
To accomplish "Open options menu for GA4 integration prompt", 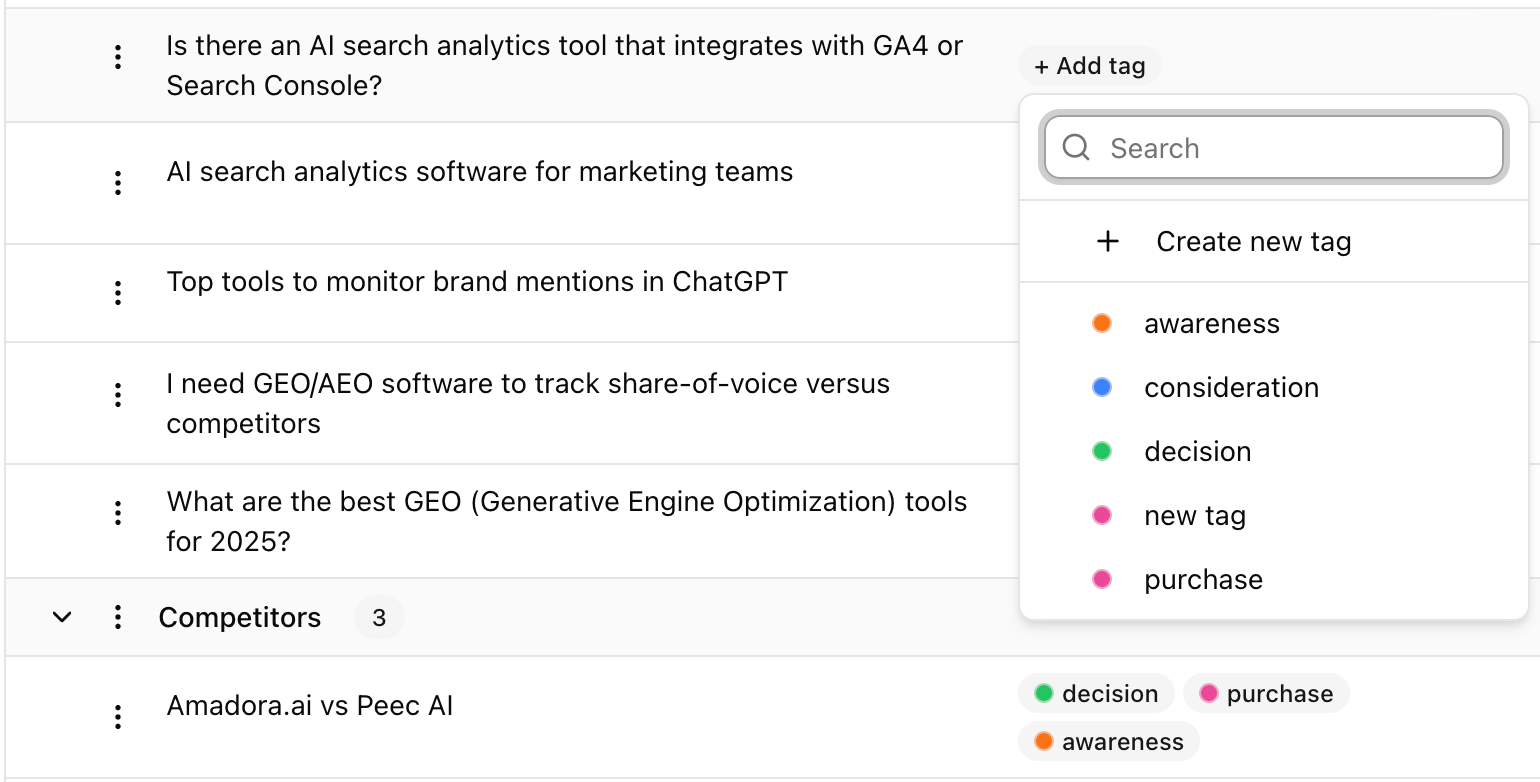I will 118,58.
